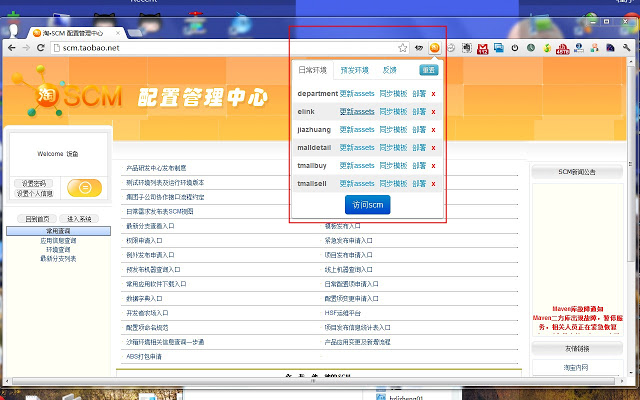The width and height of the screenshot is (640, 400).
Task: Open 常用应用软件下载入口 link
Action: pyautogui.click(x=154, y=284)
